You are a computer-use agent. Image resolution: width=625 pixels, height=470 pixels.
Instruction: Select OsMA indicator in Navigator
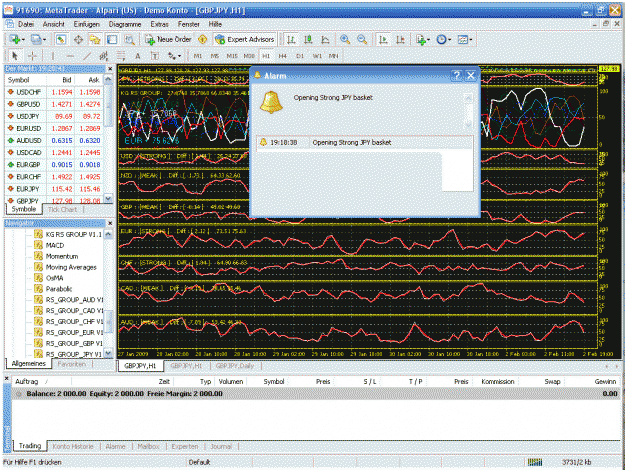pyautogui.click(x=54, y=278)
